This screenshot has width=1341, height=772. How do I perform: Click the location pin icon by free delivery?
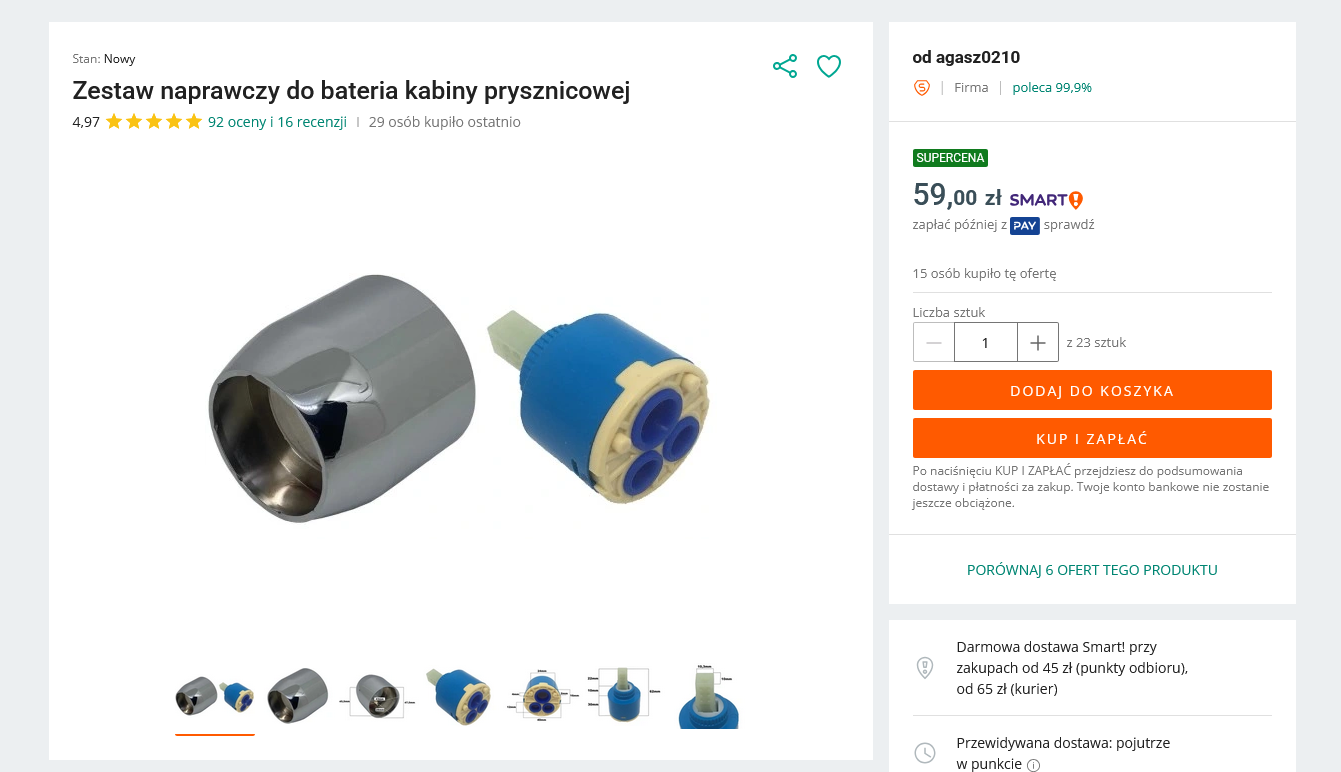click(x=925, y=668)
